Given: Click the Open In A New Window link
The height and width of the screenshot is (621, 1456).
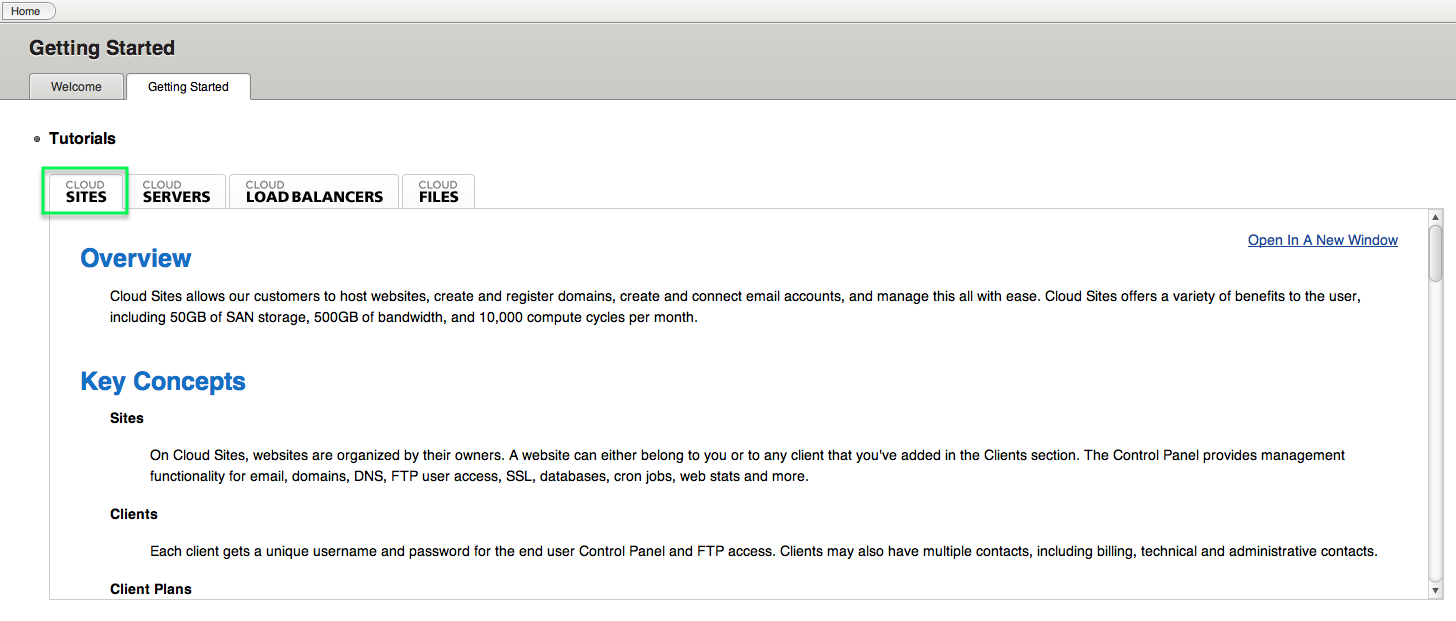Looking at the screenshot, I should point(1323,240).
